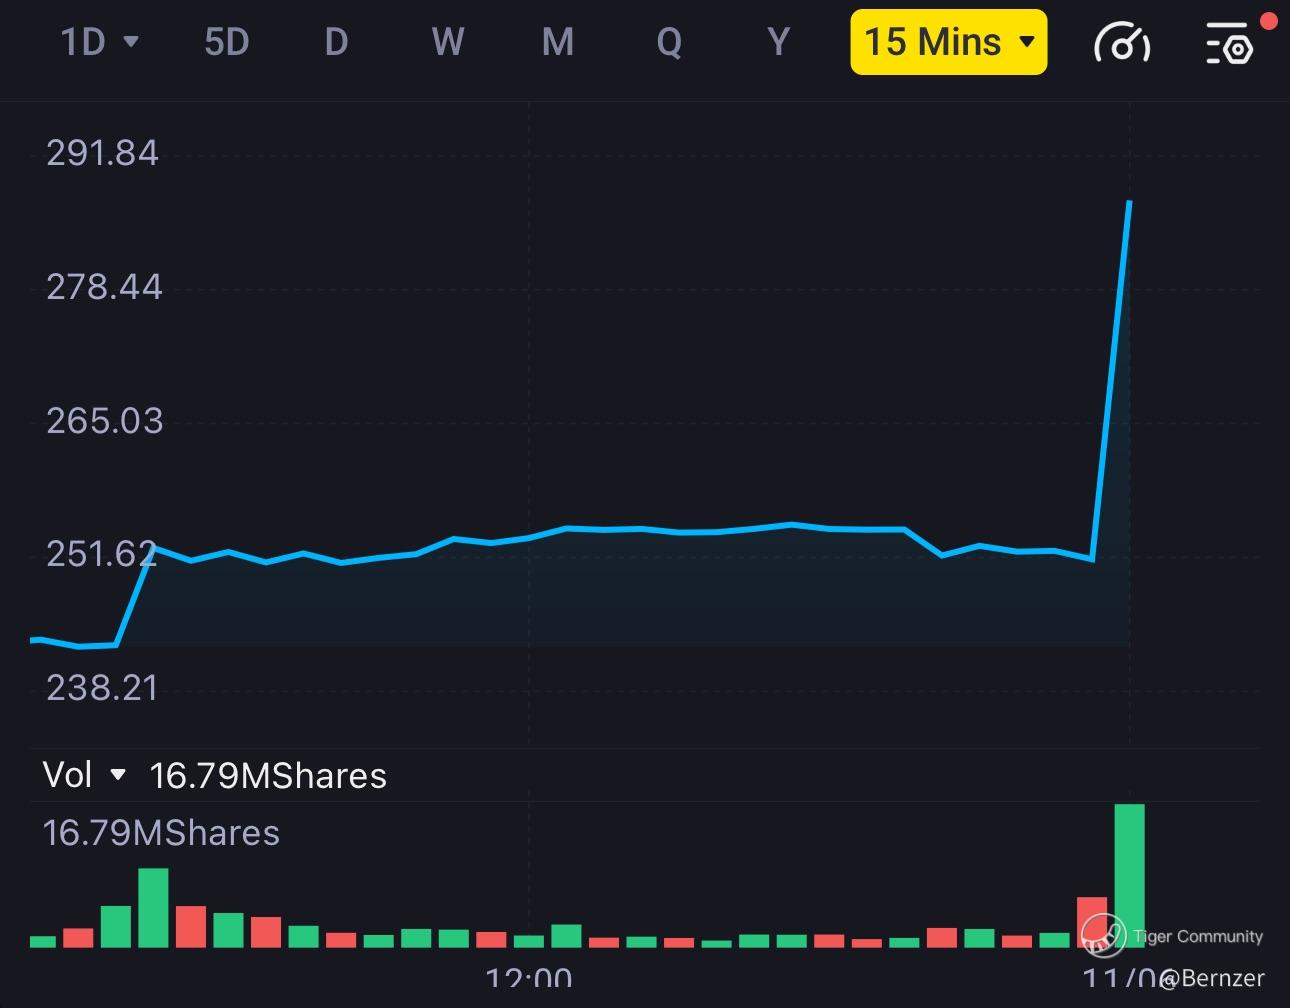Screen dimensions: 1290x1008
Task: Expand the 1D timeframe dropdown arrow
Action: point(131,42)
